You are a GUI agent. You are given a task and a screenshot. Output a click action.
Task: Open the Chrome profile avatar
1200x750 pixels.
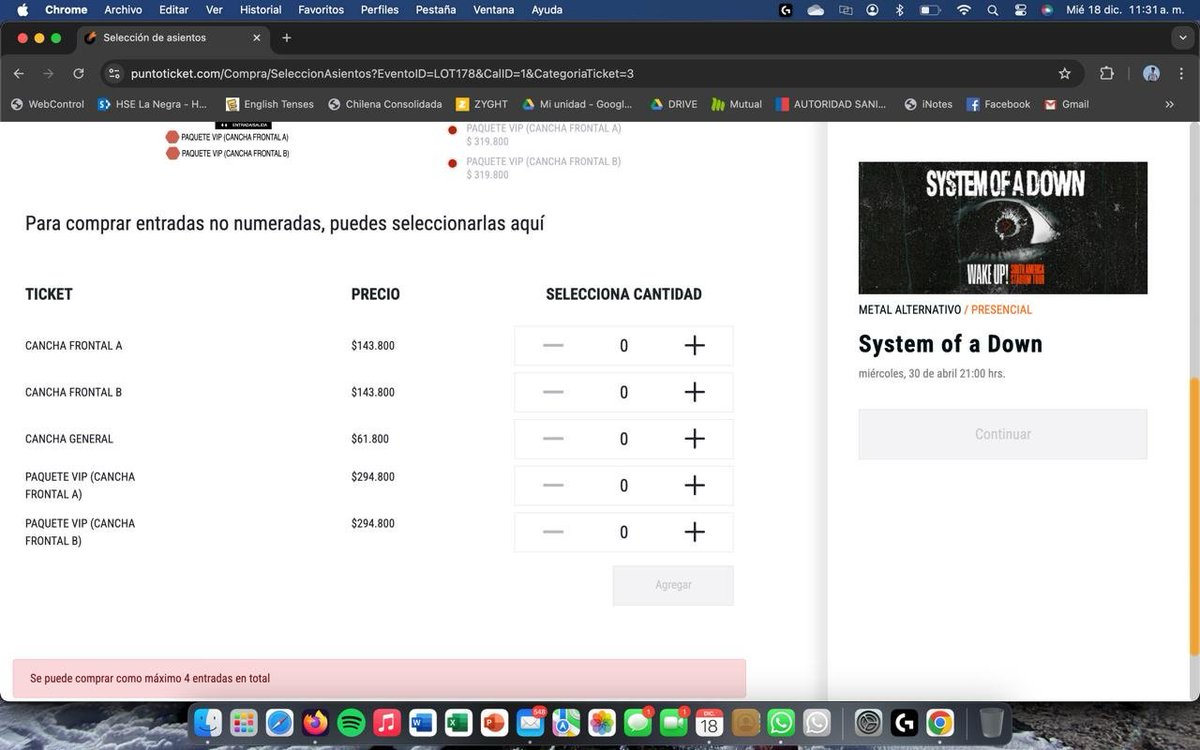click(x=1151, y=73)
